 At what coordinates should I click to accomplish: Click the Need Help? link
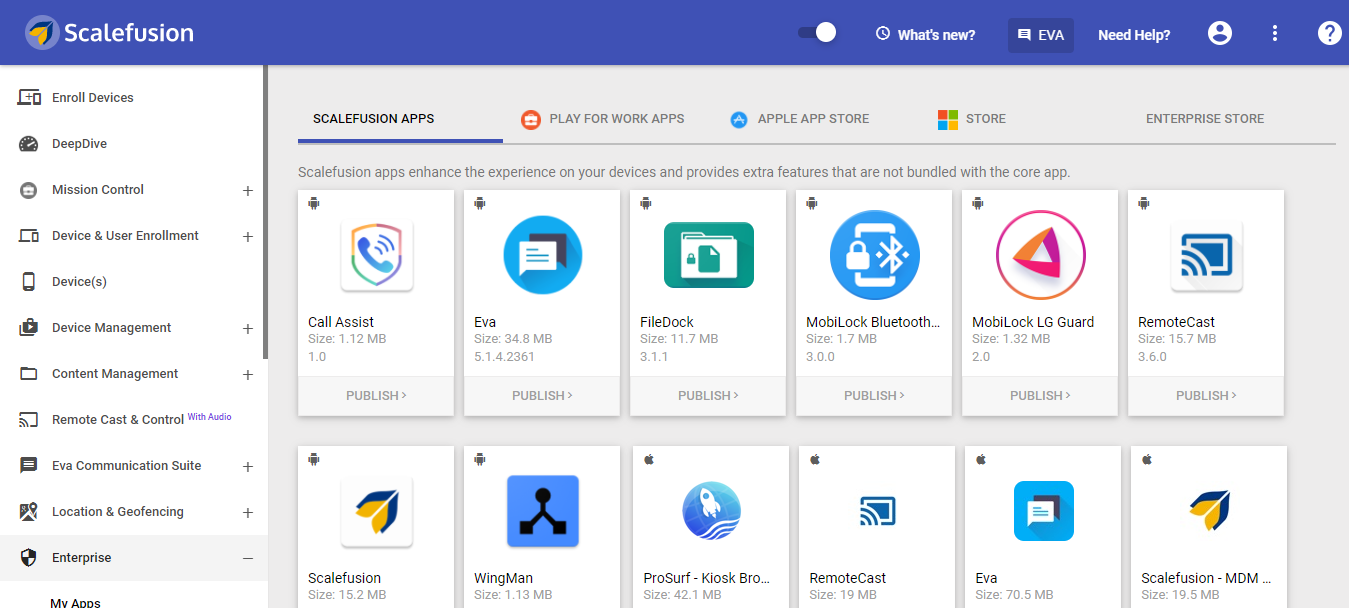(x=1134, y=35)
